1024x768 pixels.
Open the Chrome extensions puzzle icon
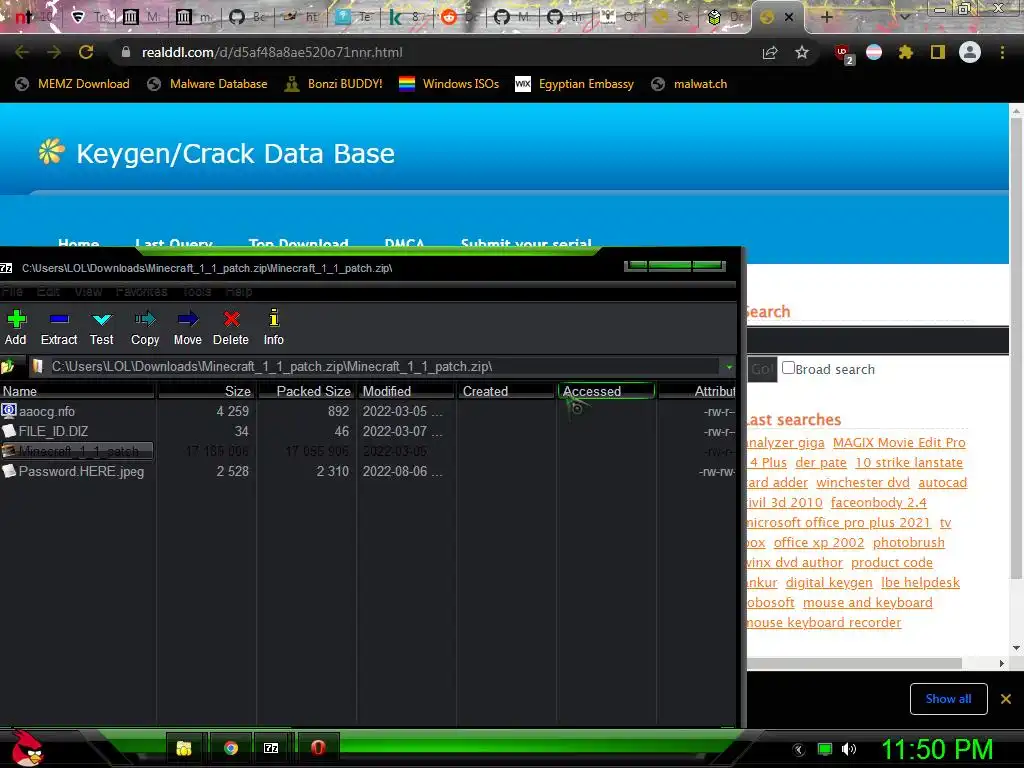coord(906,52)
